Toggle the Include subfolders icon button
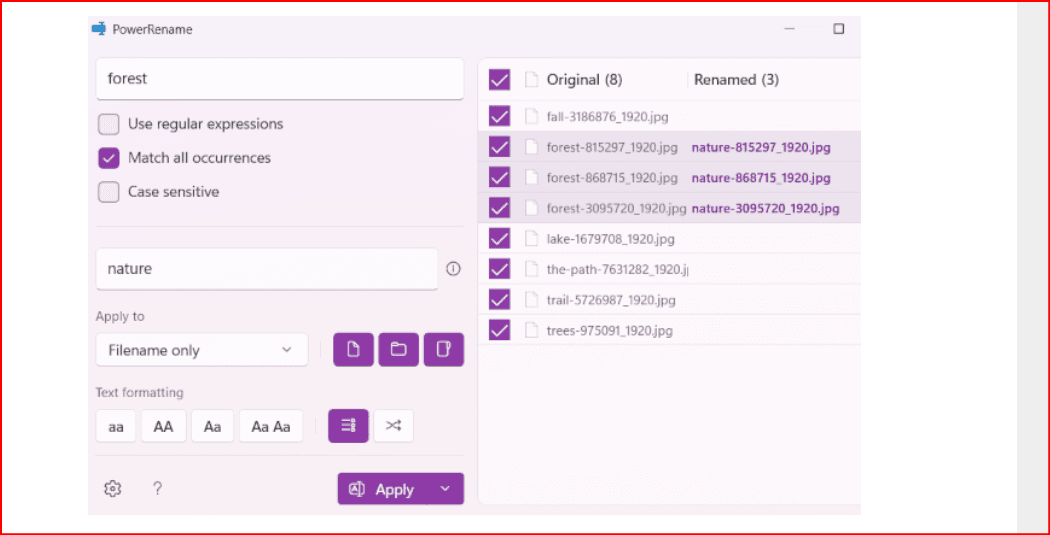 click(444, 350)
